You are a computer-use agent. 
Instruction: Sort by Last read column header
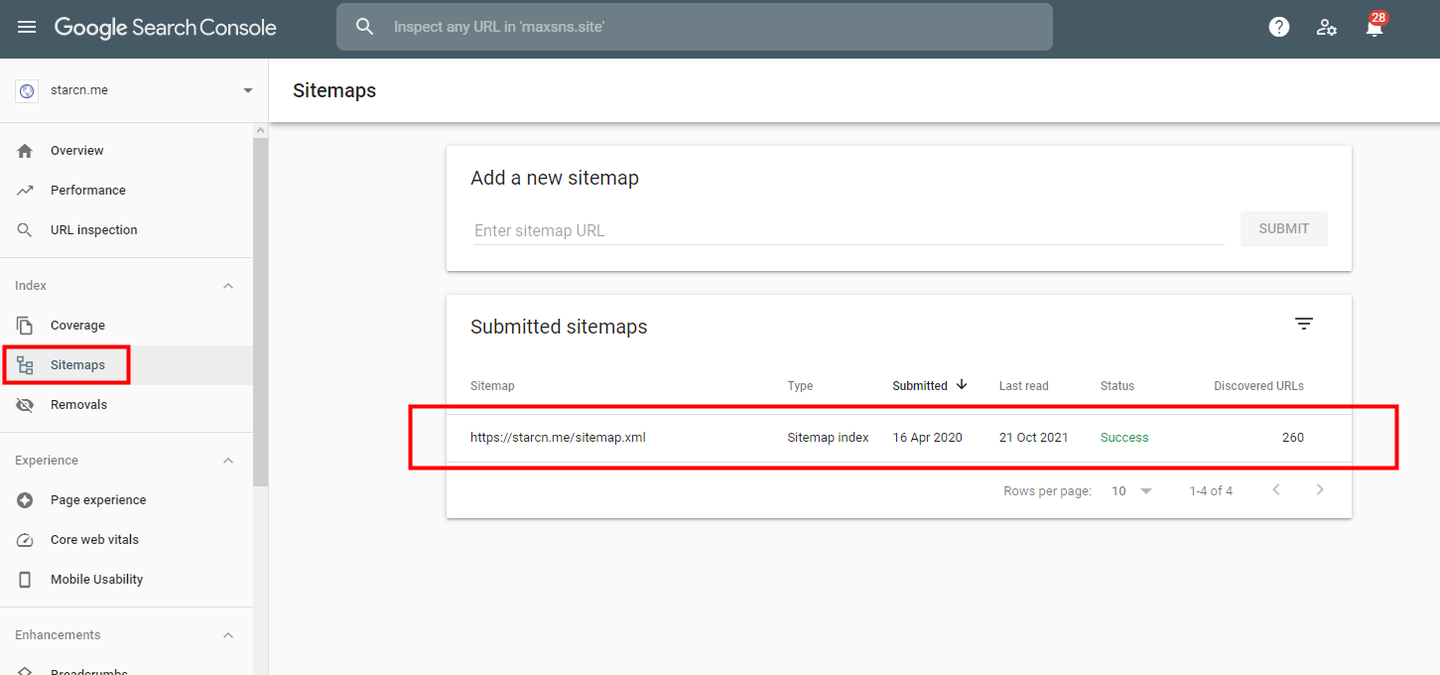tap(1024, 386)
